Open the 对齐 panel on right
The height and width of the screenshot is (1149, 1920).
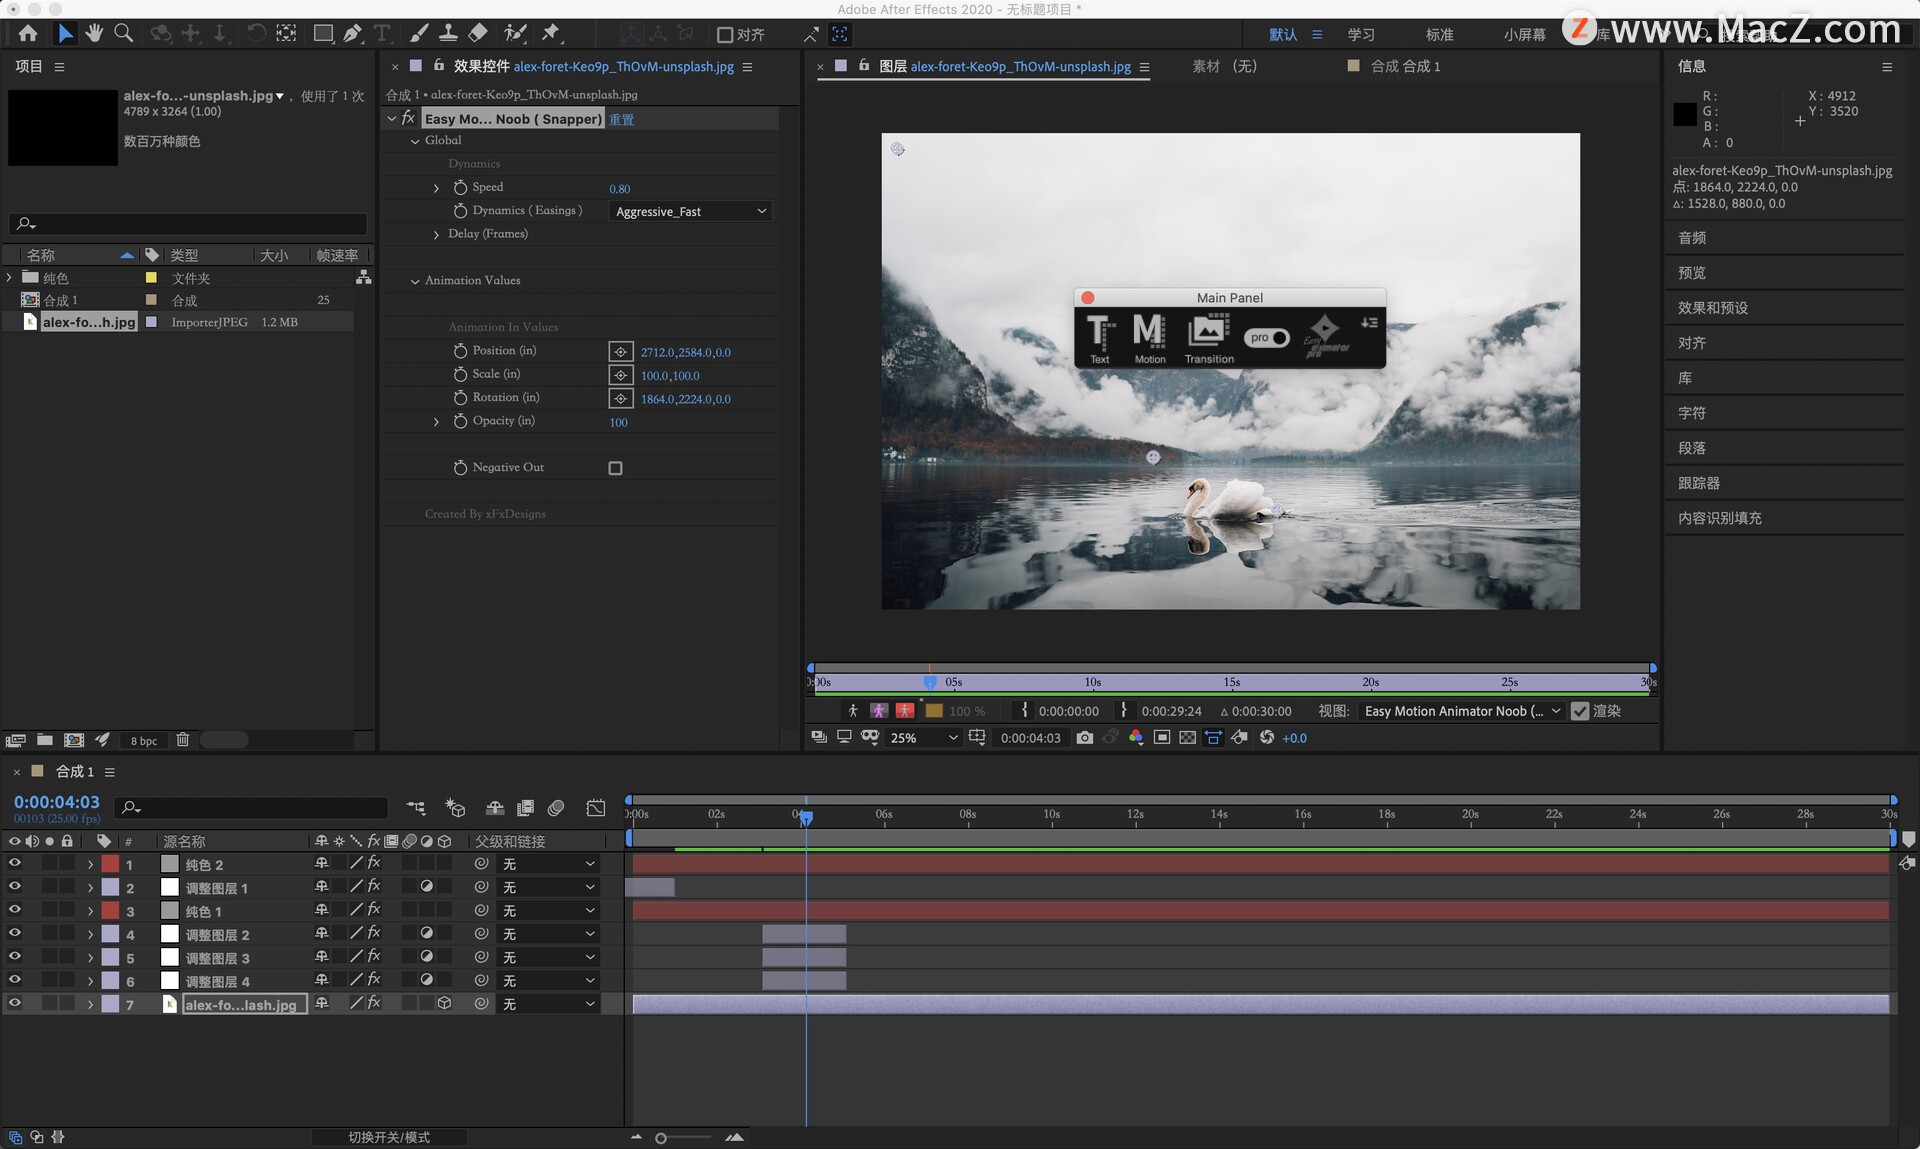(1691, 343)
